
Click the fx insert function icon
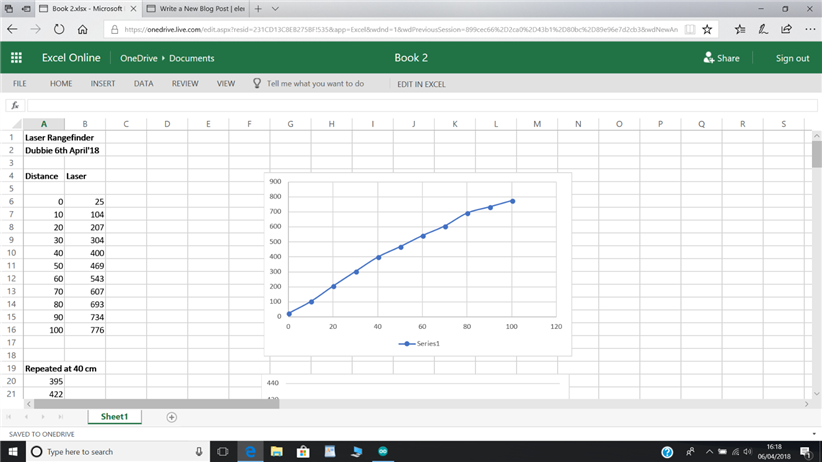[15, 105]
